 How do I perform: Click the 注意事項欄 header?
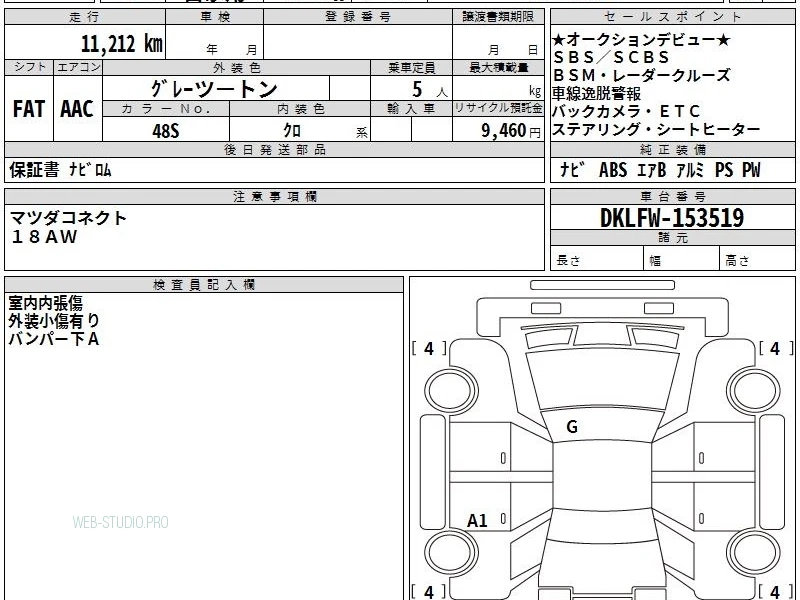click(x=275, y=196)
